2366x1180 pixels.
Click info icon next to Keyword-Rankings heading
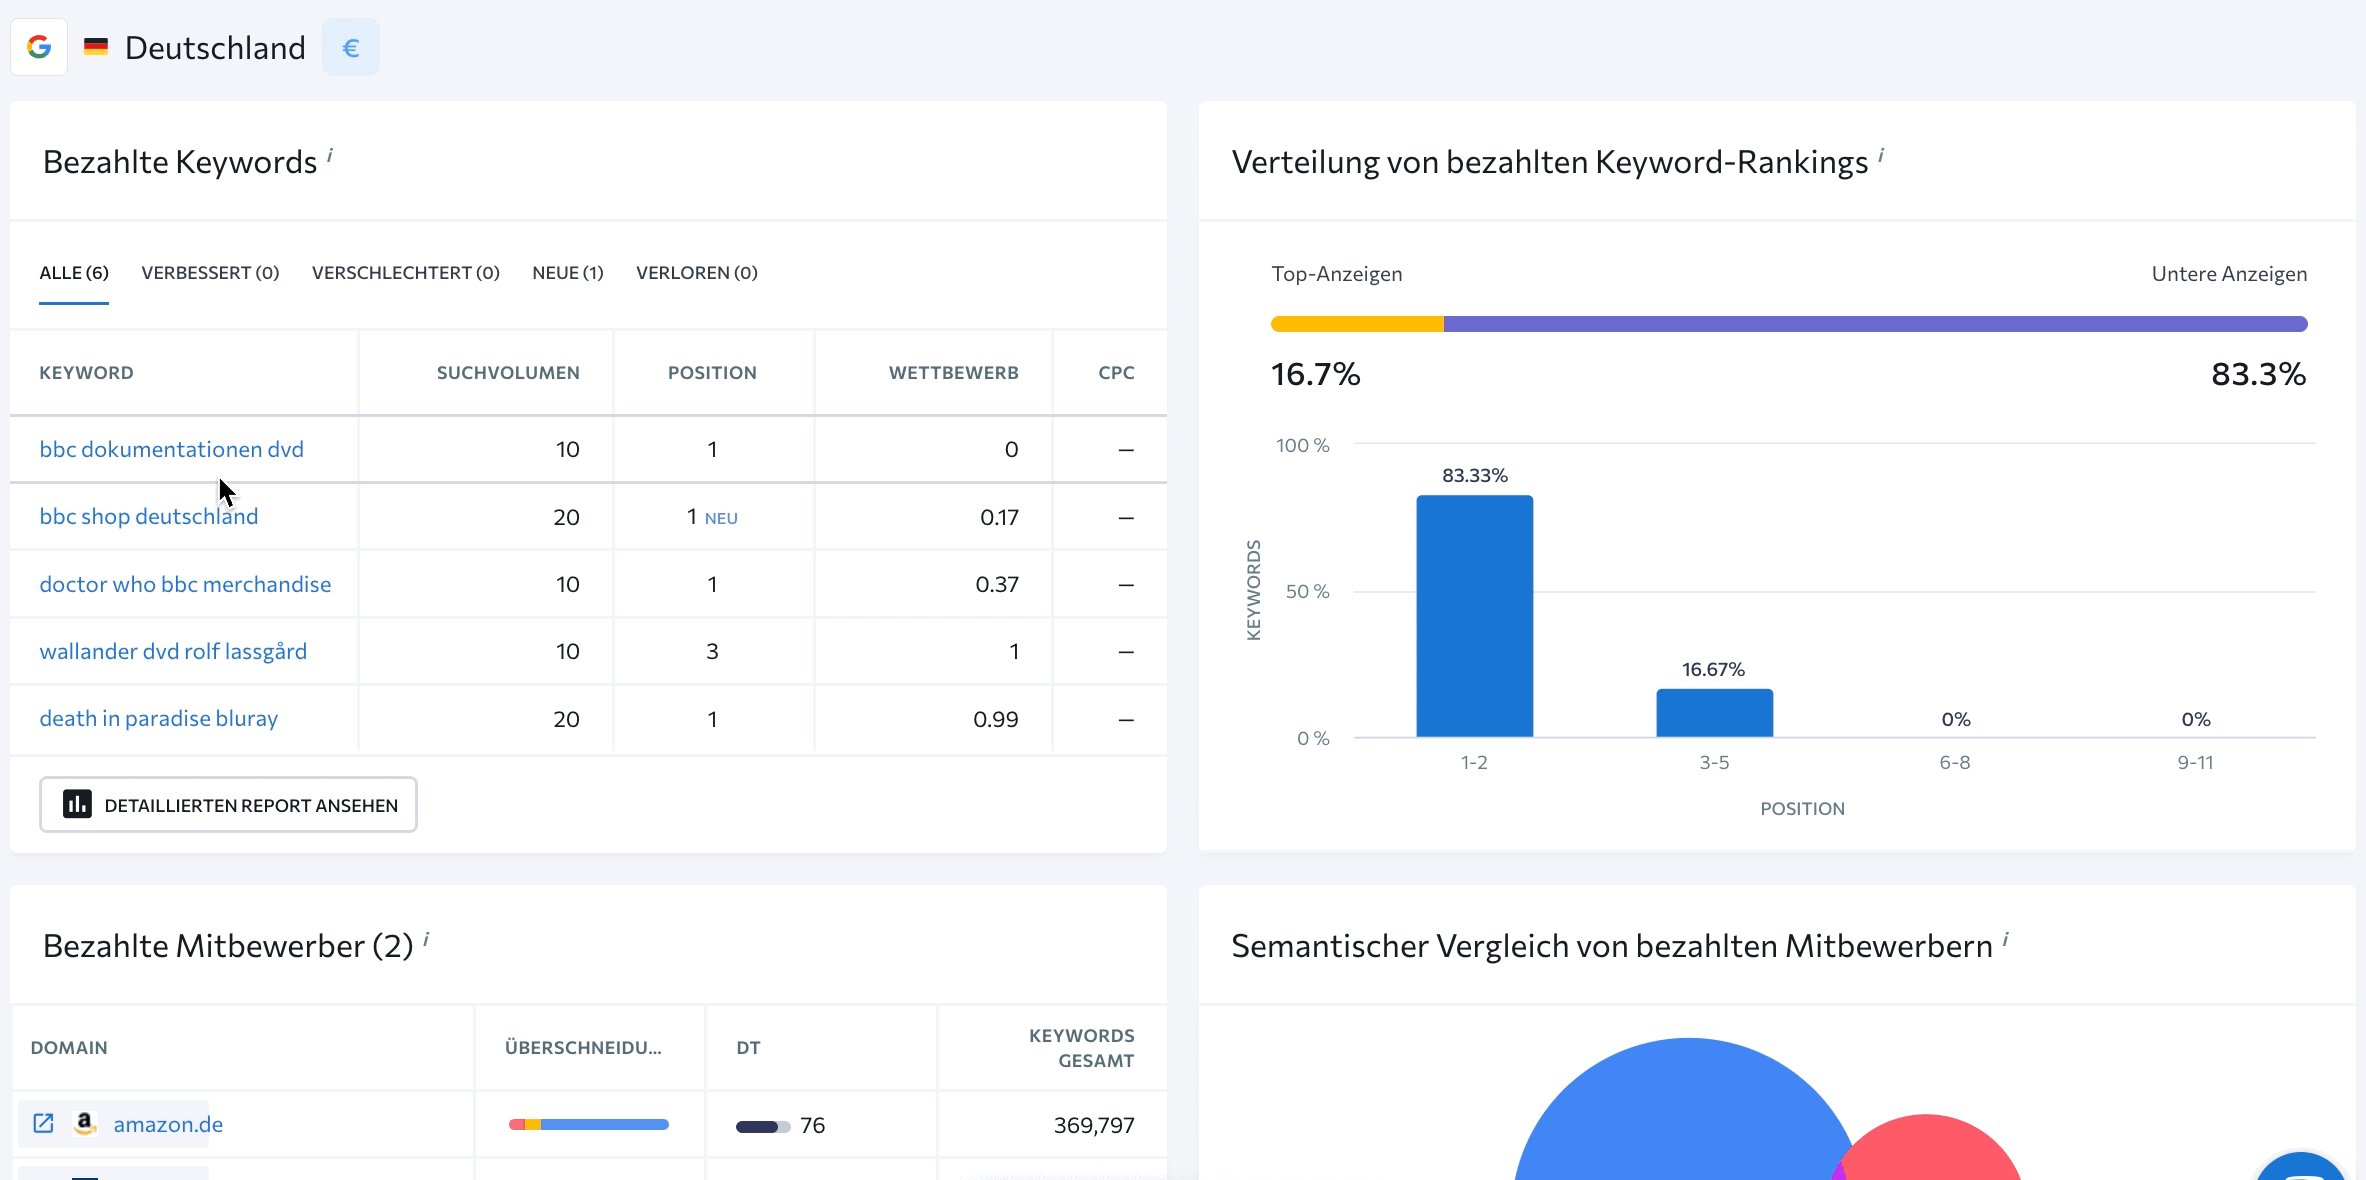tap(1881, 155)
